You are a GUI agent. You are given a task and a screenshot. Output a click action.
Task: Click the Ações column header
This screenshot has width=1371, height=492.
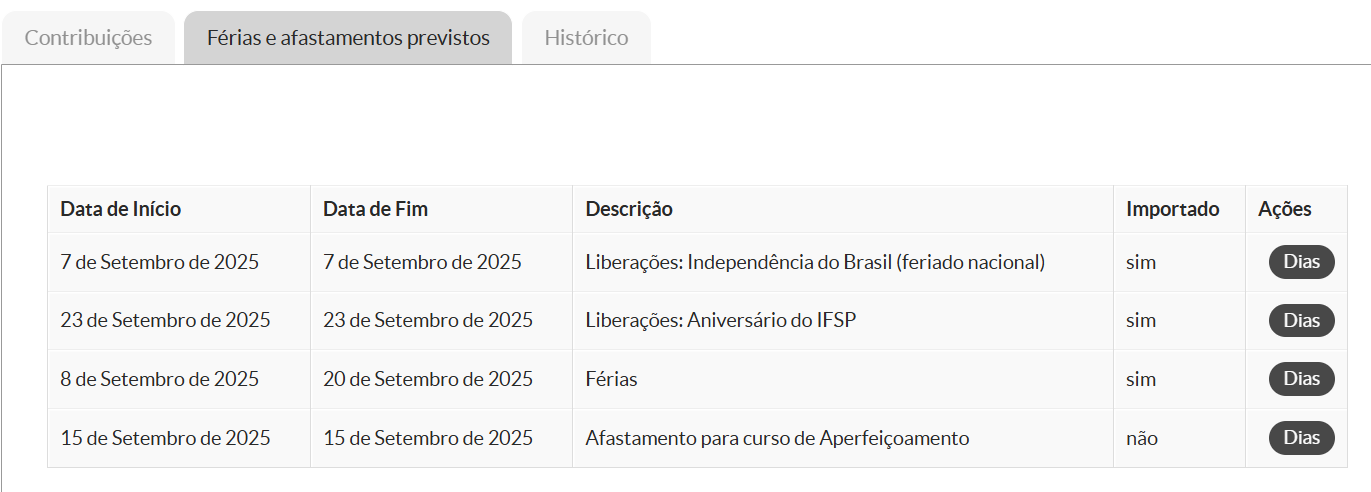(1284, 209)
